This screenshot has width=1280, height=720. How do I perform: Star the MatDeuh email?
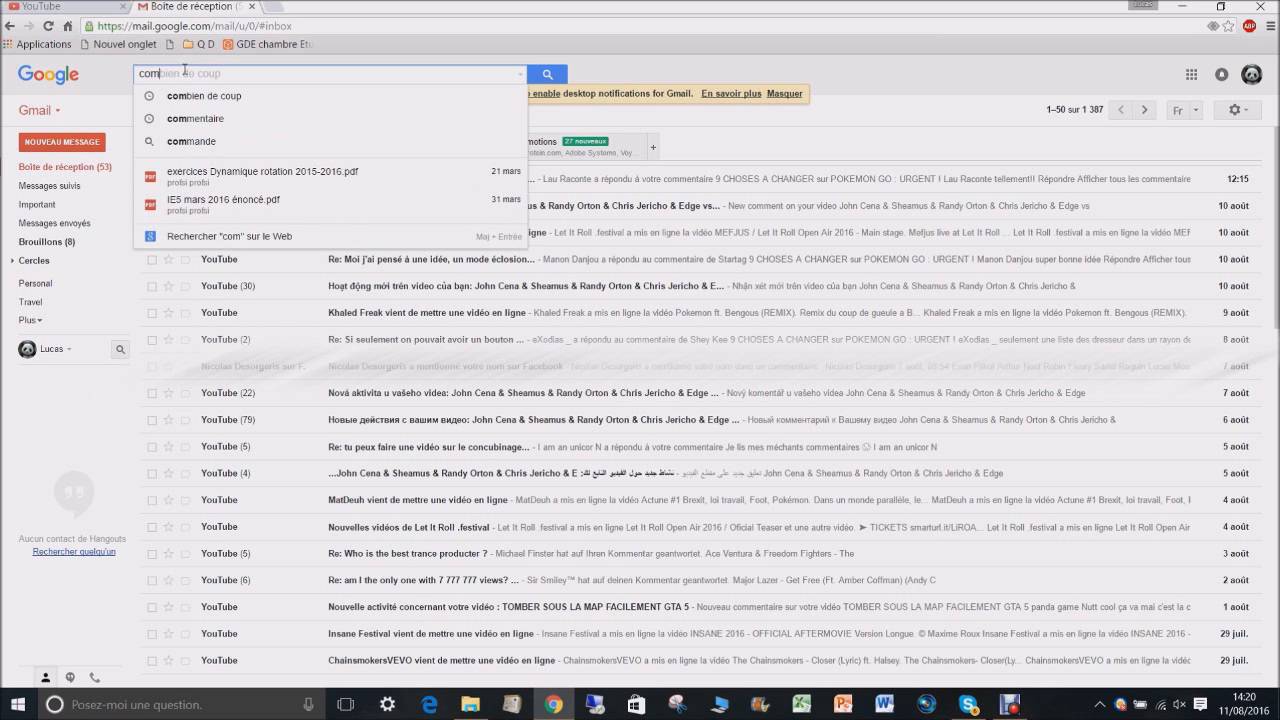click(169, 500)
